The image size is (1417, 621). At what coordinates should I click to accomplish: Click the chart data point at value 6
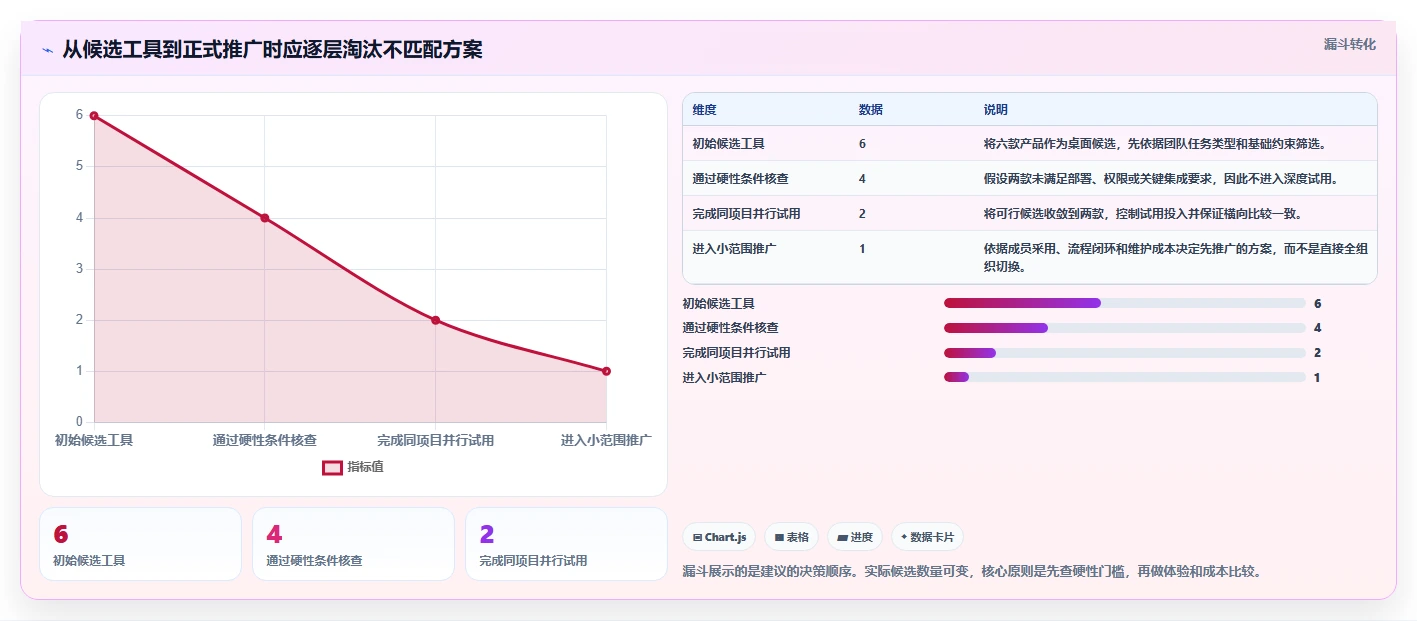click(94, 116)
